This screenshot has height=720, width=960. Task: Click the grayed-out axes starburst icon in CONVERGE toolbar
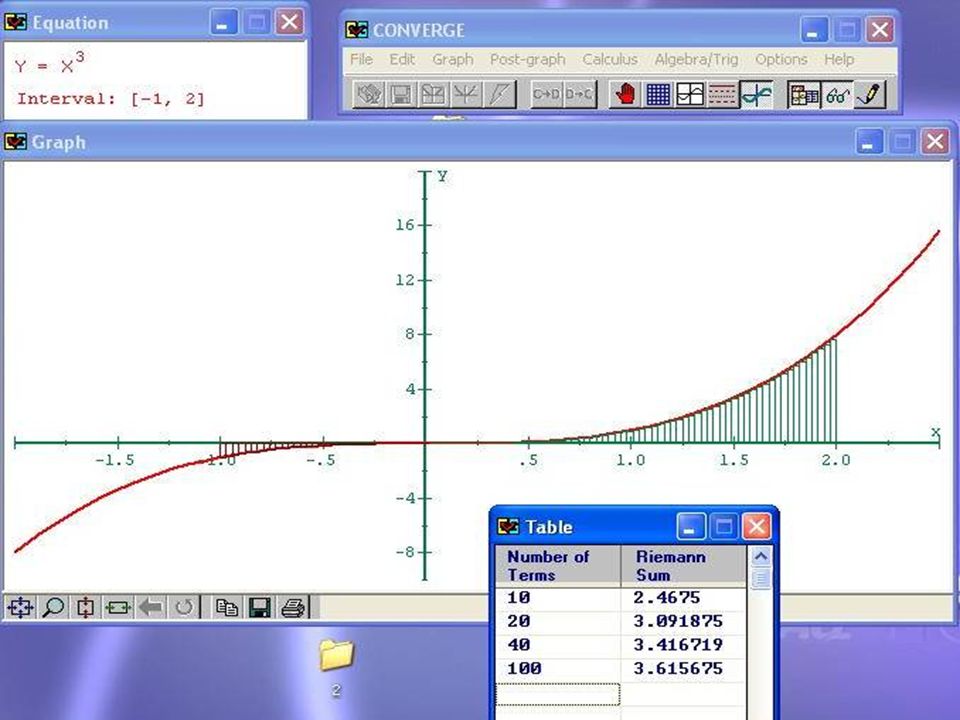pos(465,95)
